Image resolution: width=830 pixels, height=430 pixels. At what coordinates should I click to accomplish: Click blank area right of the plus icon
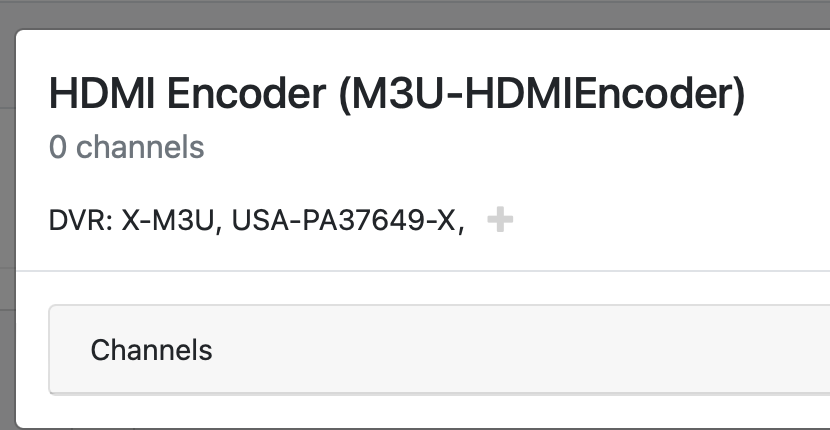tap(650, 220)
